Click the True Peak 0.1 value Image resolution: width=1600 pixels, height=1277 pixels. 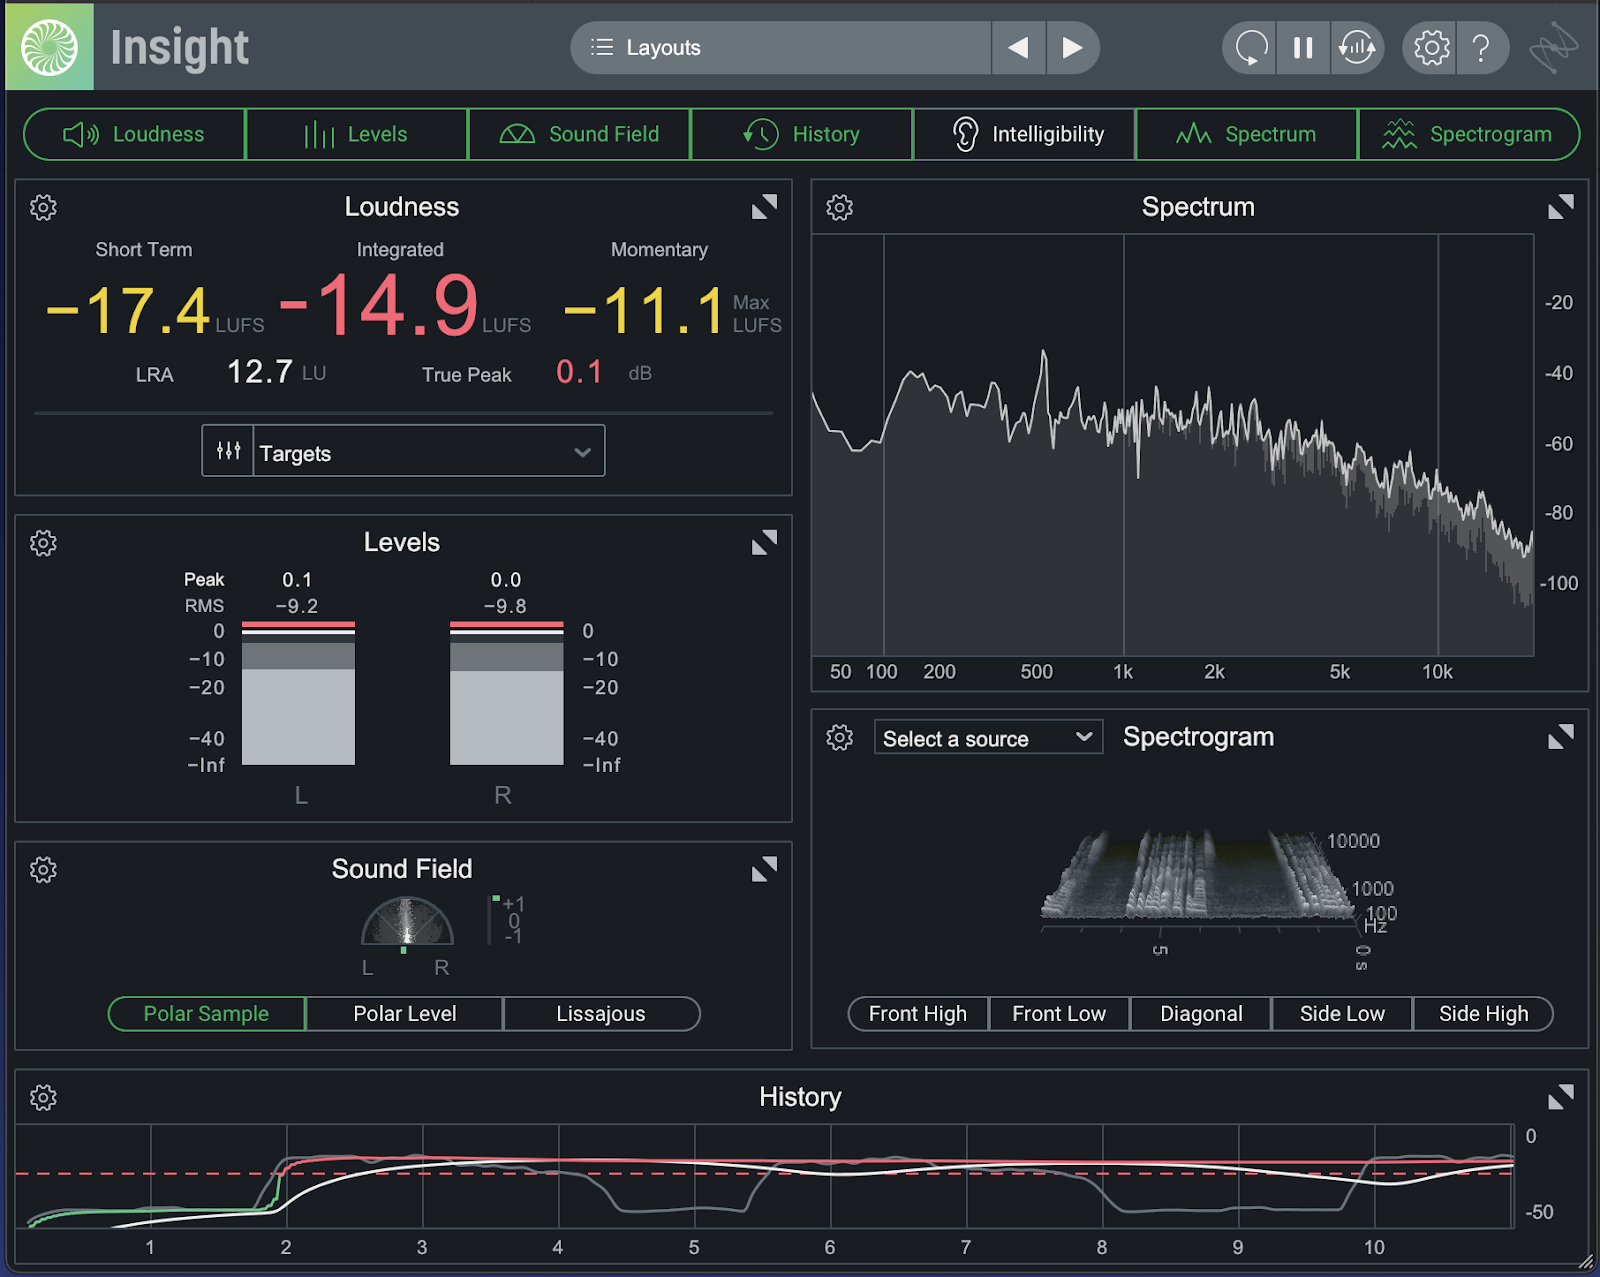click(579, 372)
